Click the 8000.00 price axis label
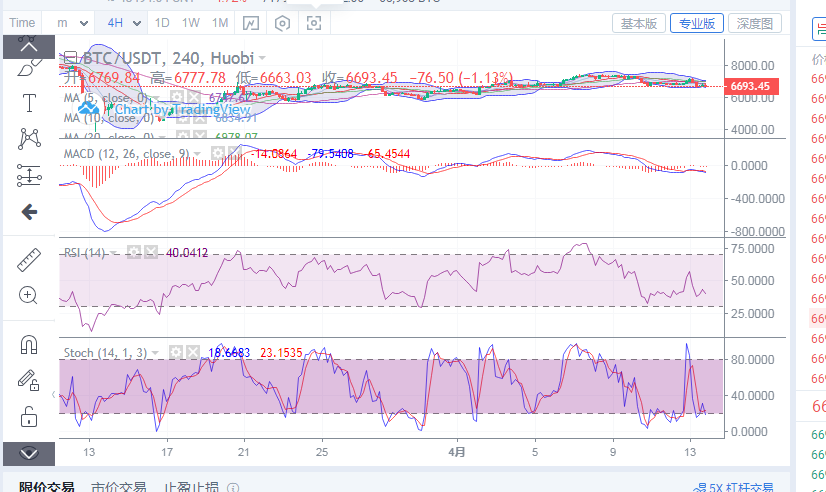The image size is (826, 492). pos(752,66)
